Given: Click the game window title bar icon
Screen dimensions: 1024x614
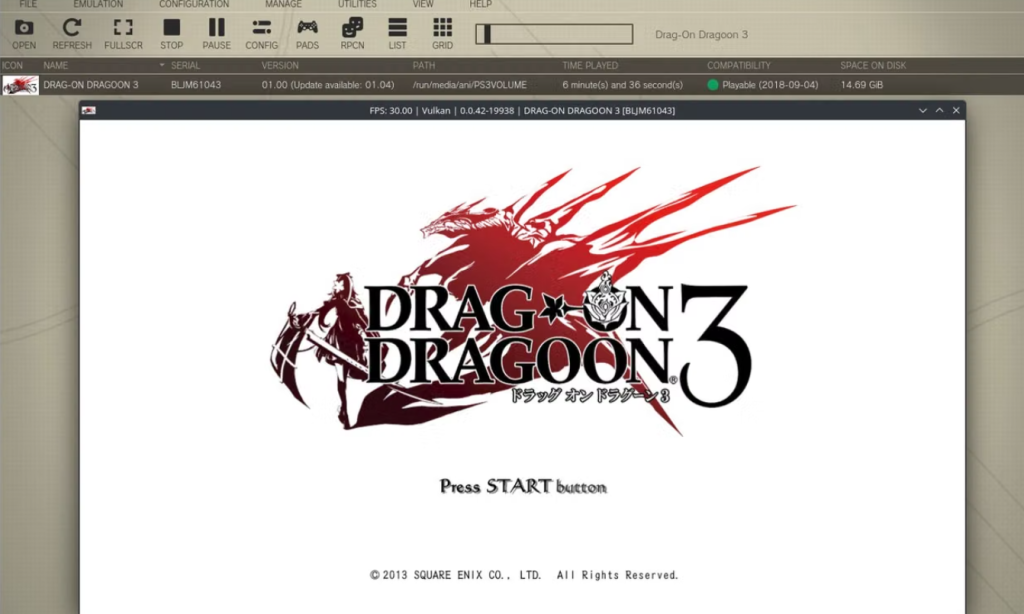Looking at the screenshot, I should point(89,110).
